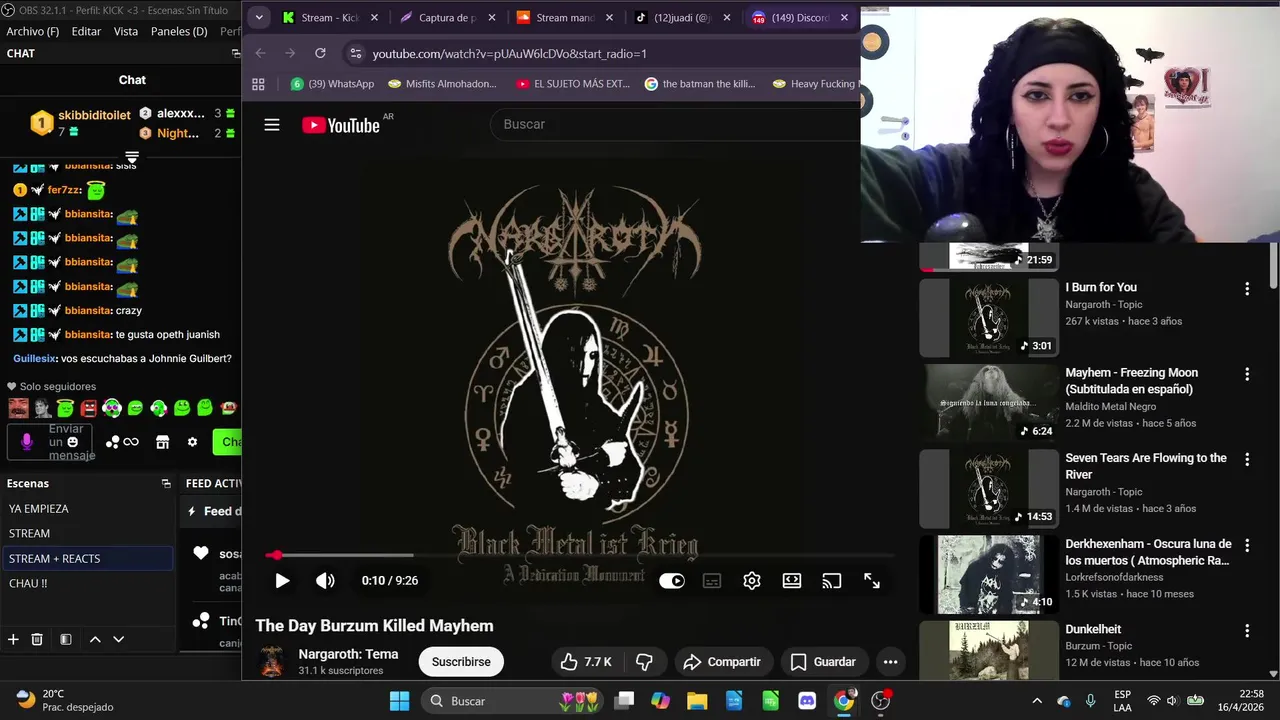Switch to the (149) Discord tab
Image resolution: width=1280 pixels, height=720 pixels.
tap(800, 17)
